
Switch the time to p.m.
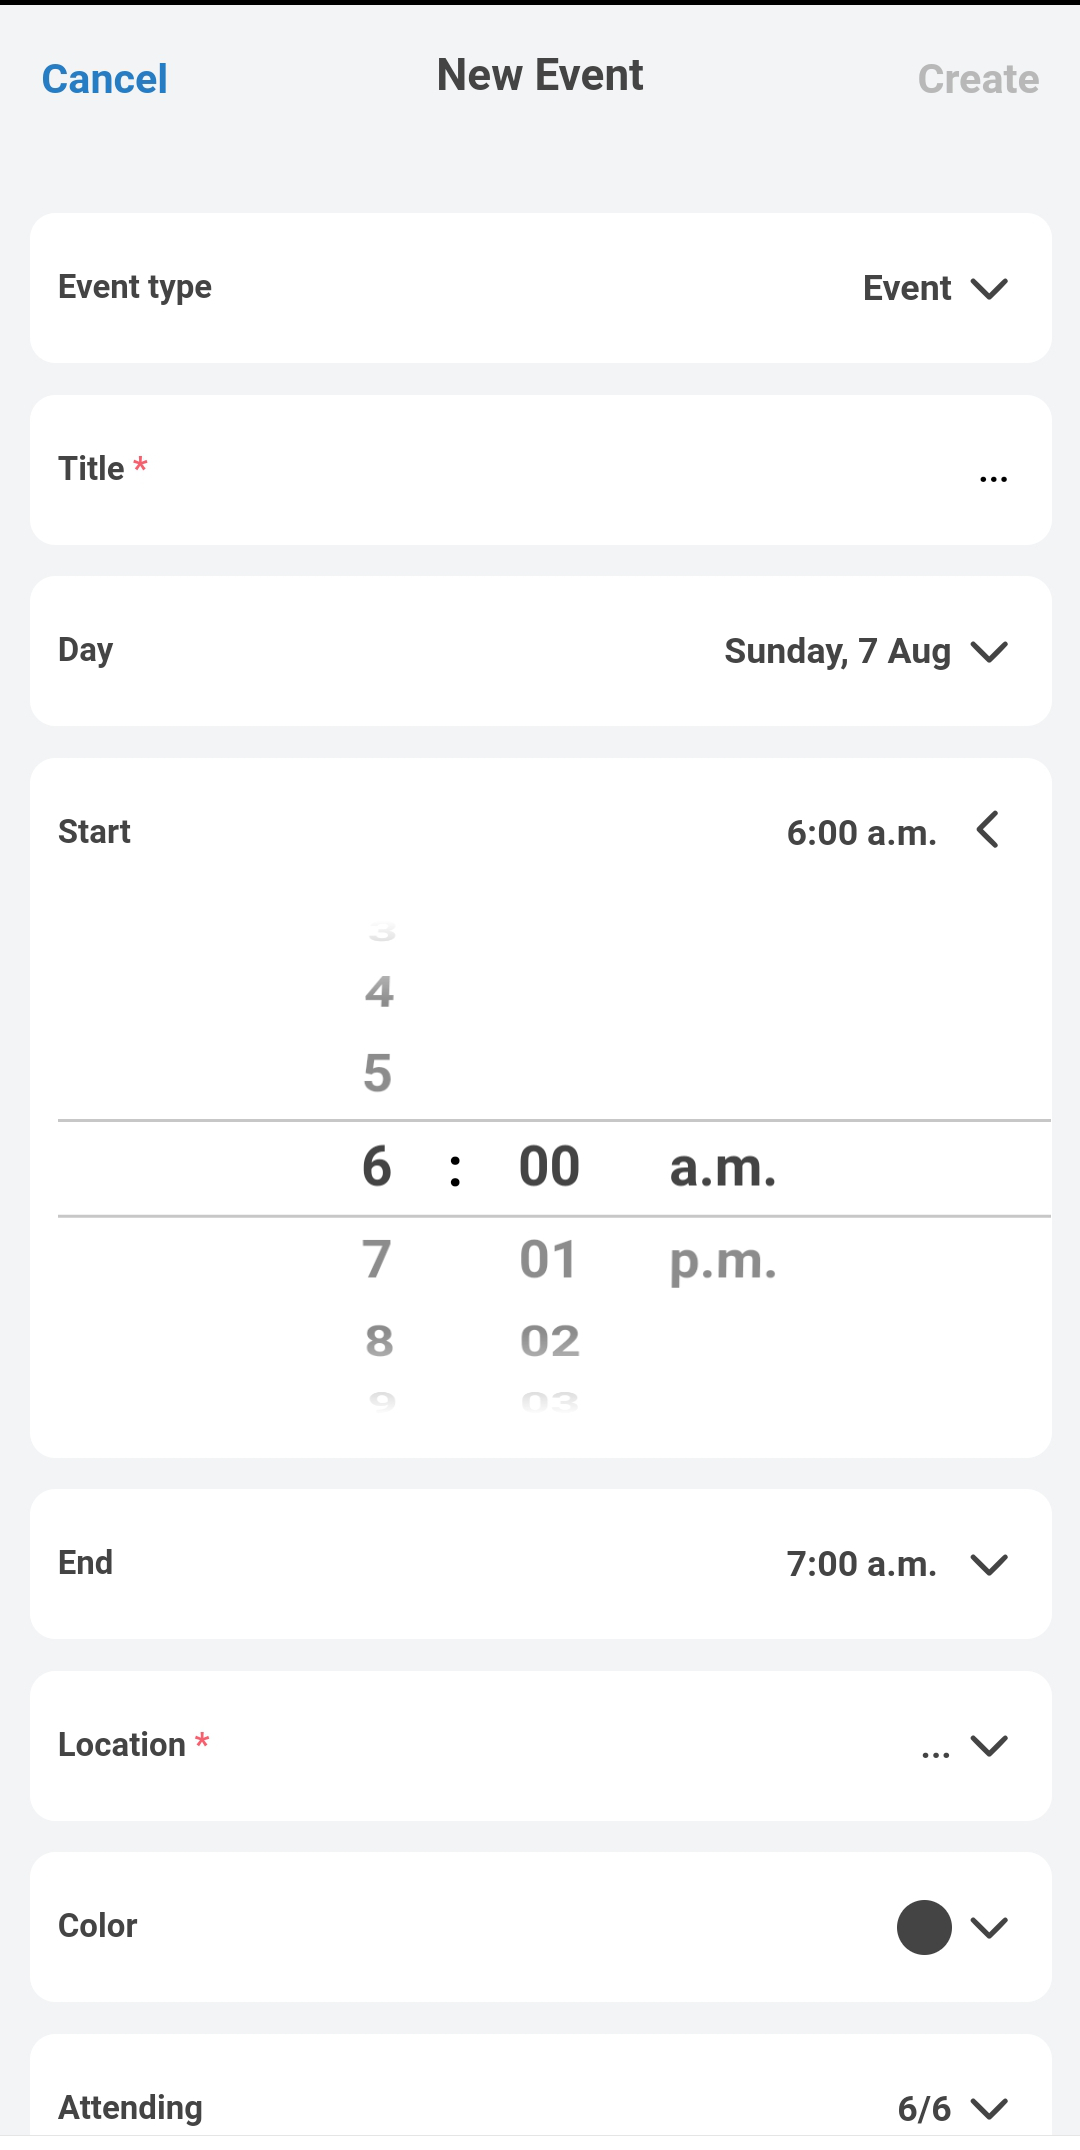point(722,1260)
